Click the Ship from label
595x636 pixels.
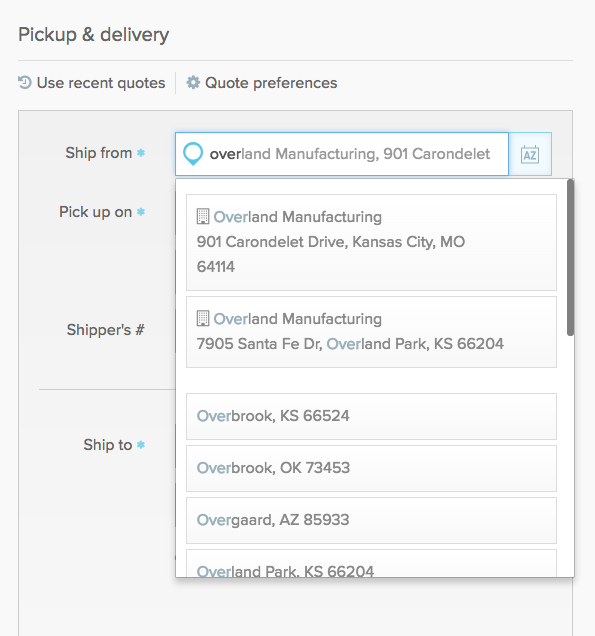pos(99,153)
